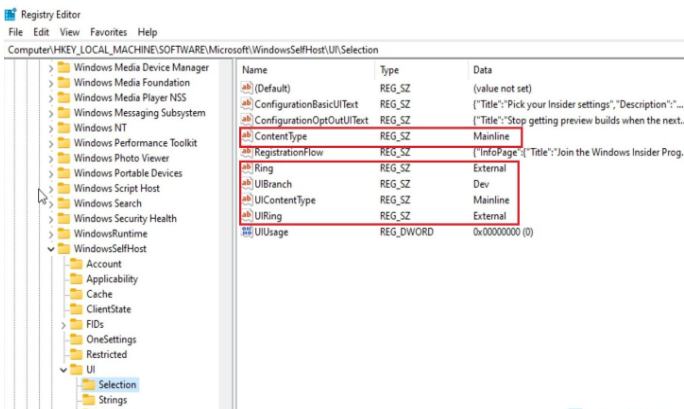The image size is (684, 409).
Task: Select the UIUsage value name
Action: pyautogui.click(x=271, y=232)
